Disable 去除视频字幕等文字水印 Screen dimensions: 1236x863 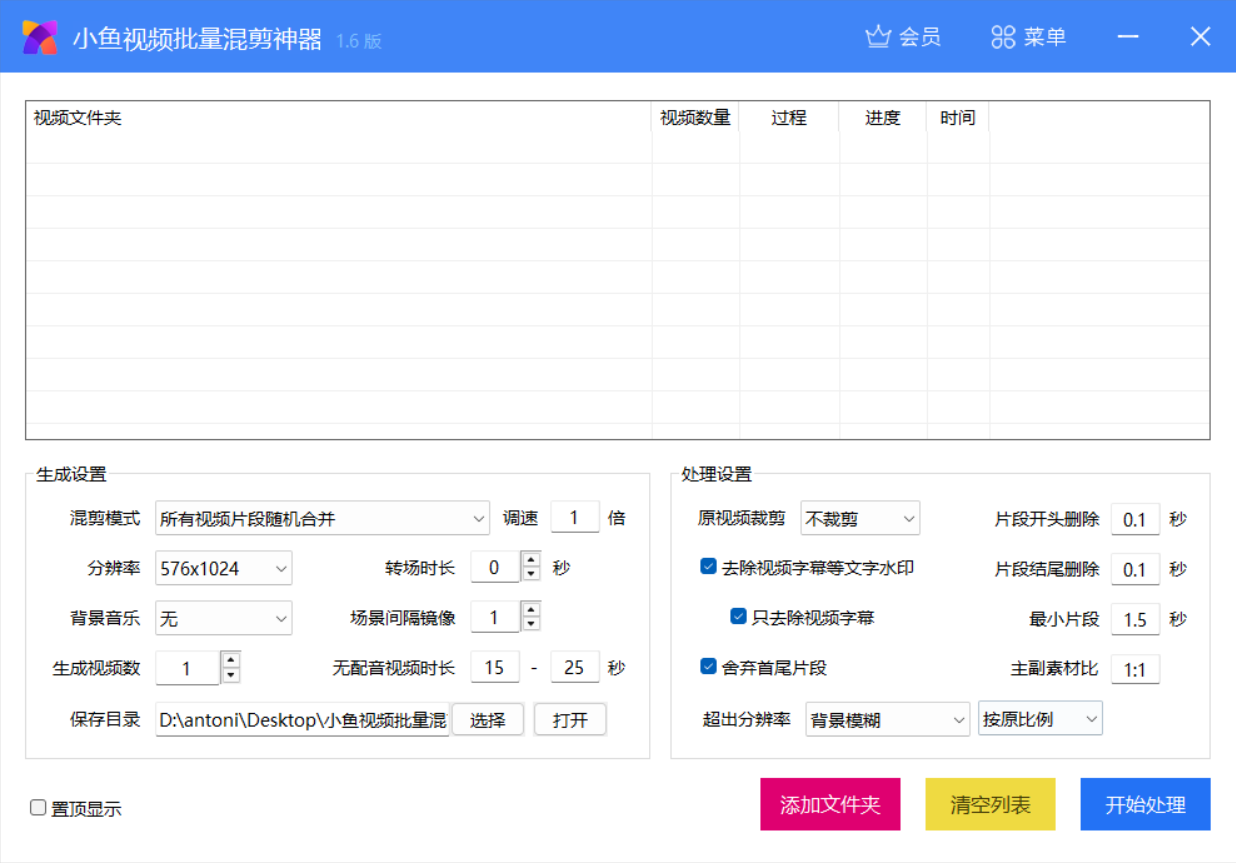pos(709,568)
